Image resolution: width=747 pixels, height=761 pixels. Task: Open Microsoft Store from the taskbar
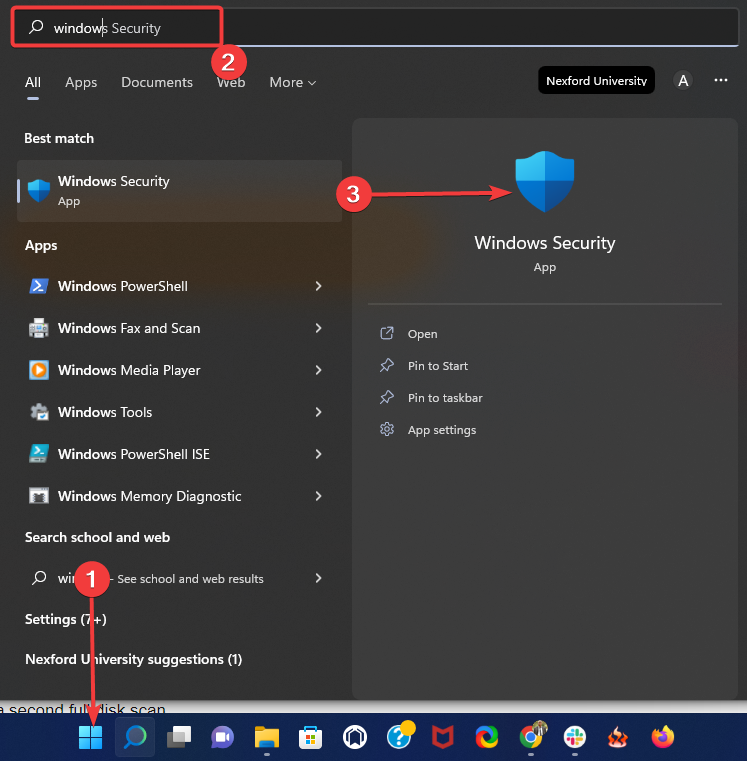click(x=311, y=737)
